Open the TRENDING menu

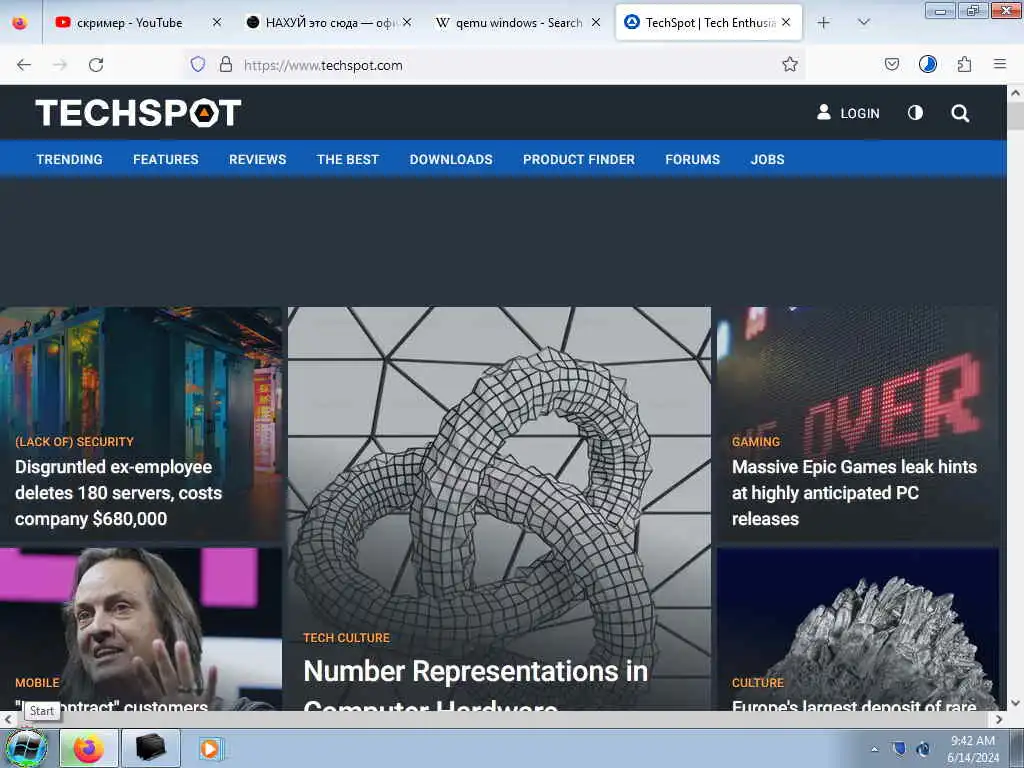[x=69, y=159]
